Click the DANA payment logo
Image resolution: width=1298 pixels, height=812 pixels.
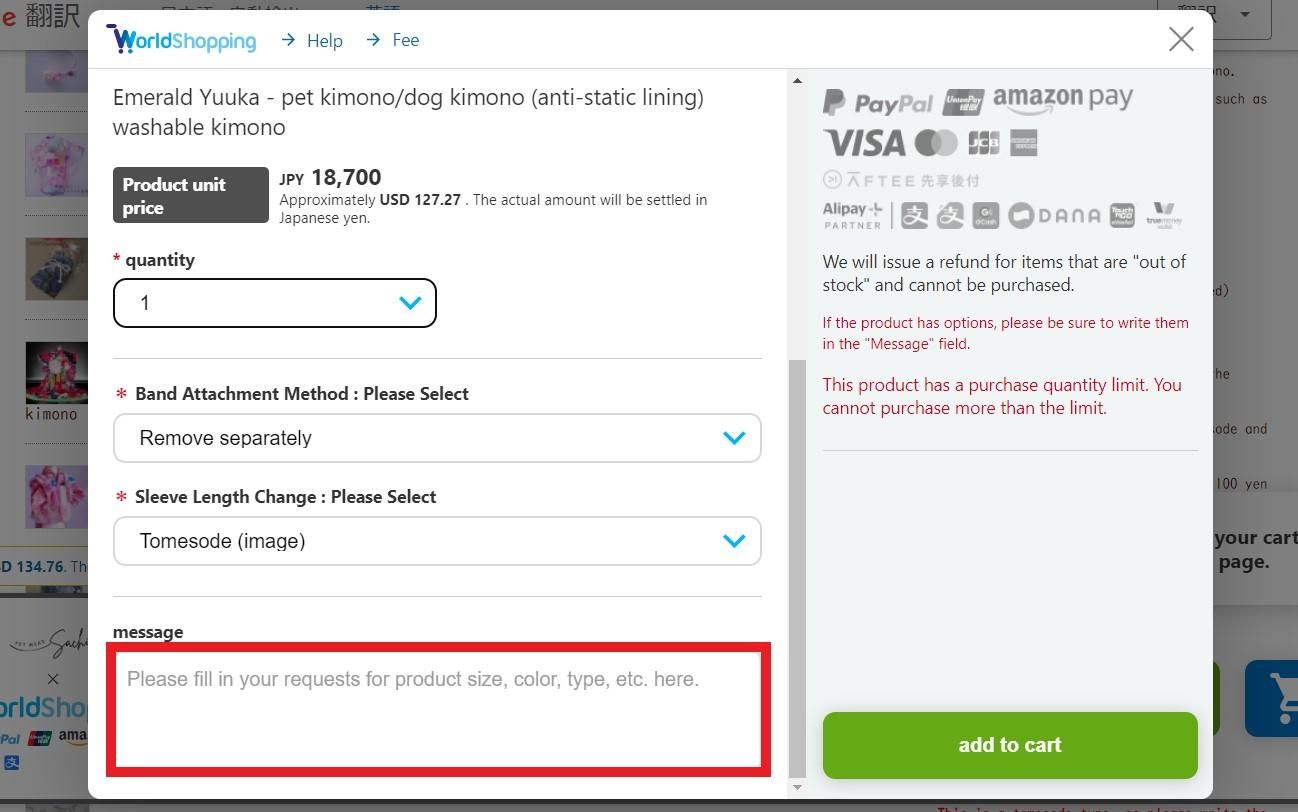click(1054, 215)
